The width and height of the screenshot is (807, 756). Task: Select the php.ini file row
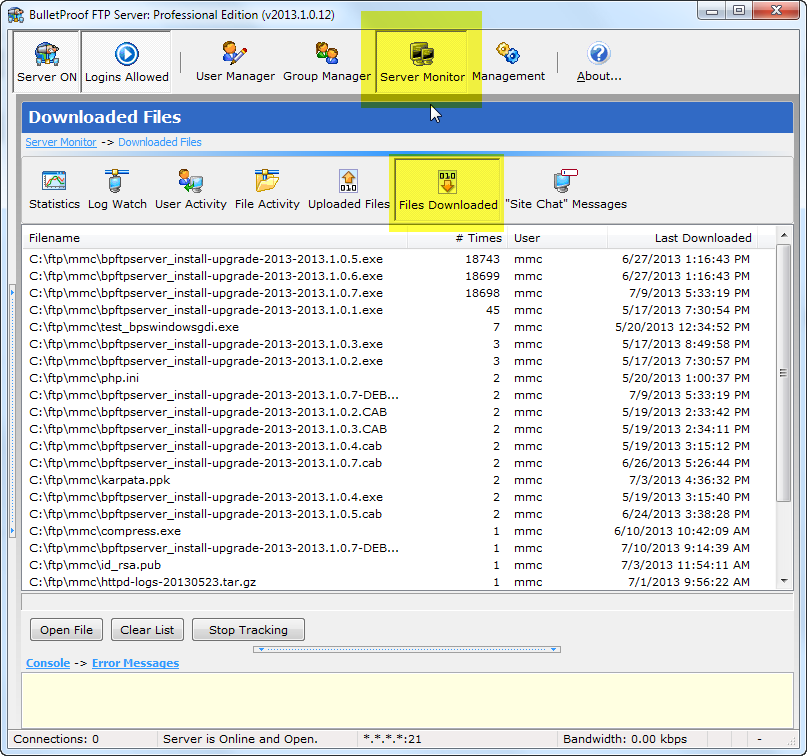399,378
